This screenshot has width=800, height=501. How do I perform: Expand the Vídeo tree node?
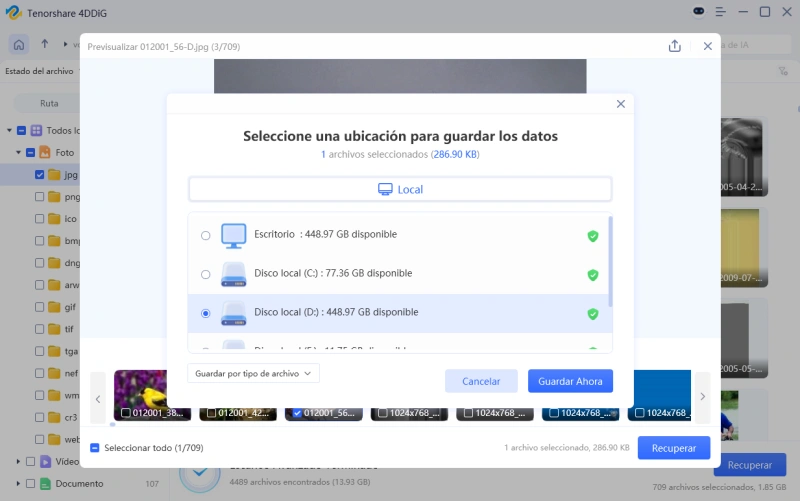18,461
